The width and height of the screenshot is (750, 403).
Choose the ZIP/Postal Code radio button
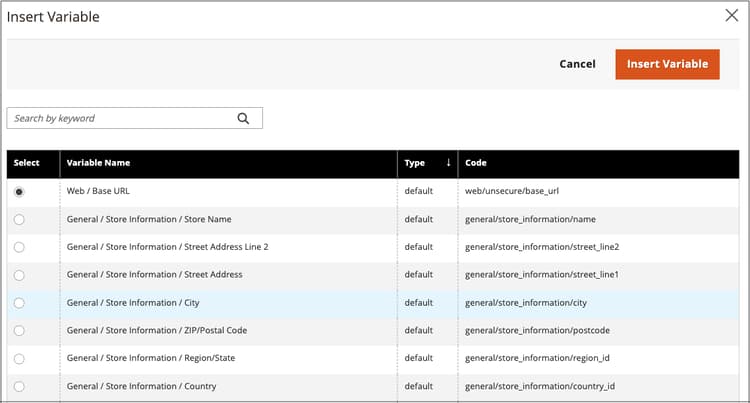tap(19, 331)
